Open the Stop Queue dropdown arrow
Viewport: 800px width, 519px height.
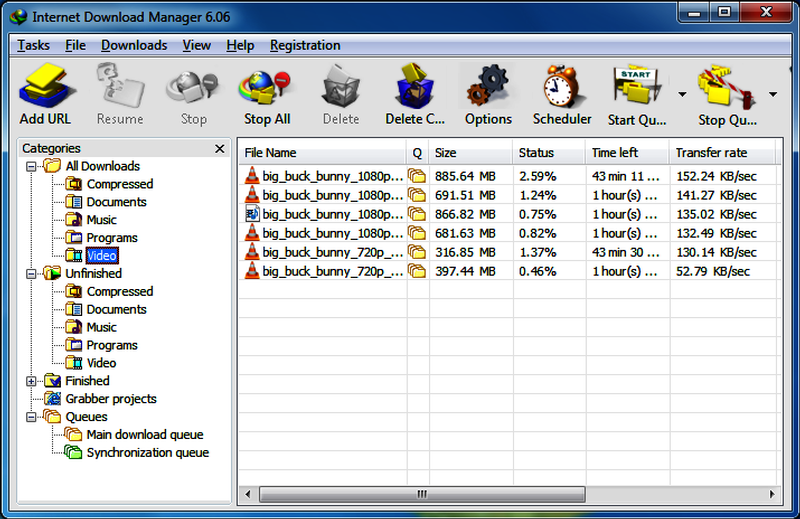tap(773, 94)
